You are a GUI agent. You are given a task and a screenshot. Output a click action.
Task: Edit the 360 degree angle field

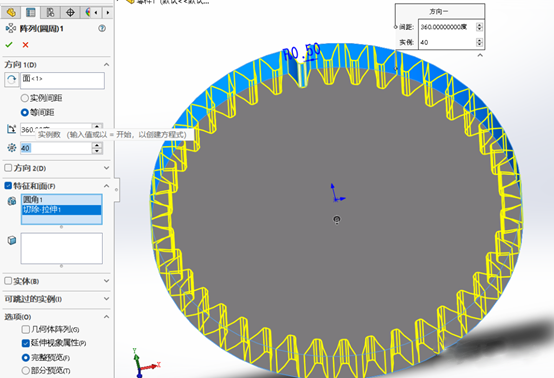pos(56,129)
